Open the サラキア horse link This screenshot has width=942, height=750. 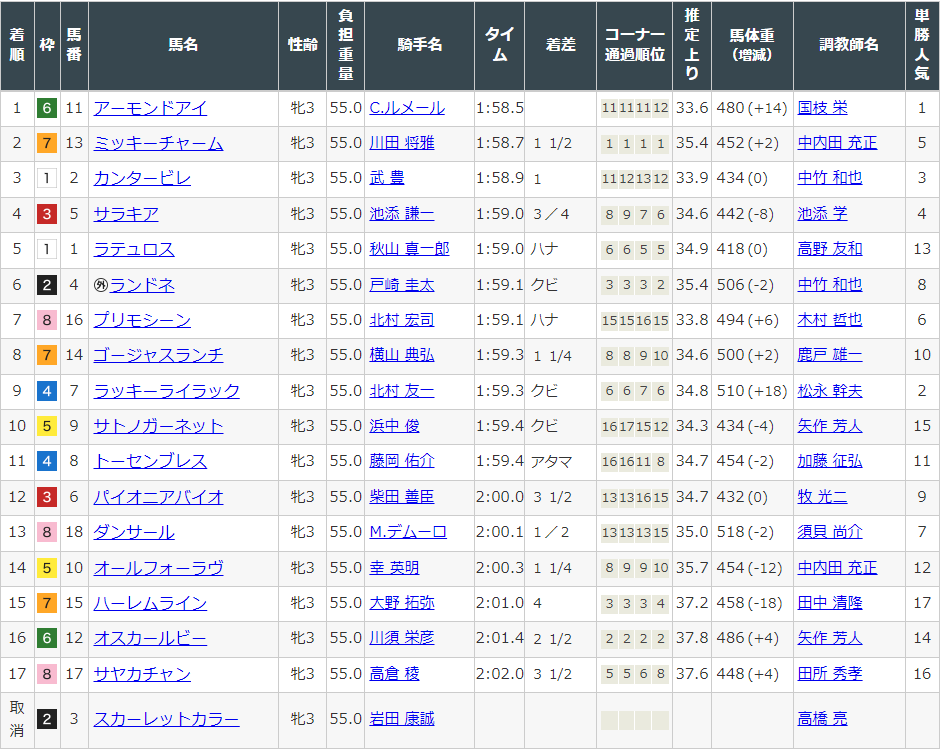click(x=126, y=215)
